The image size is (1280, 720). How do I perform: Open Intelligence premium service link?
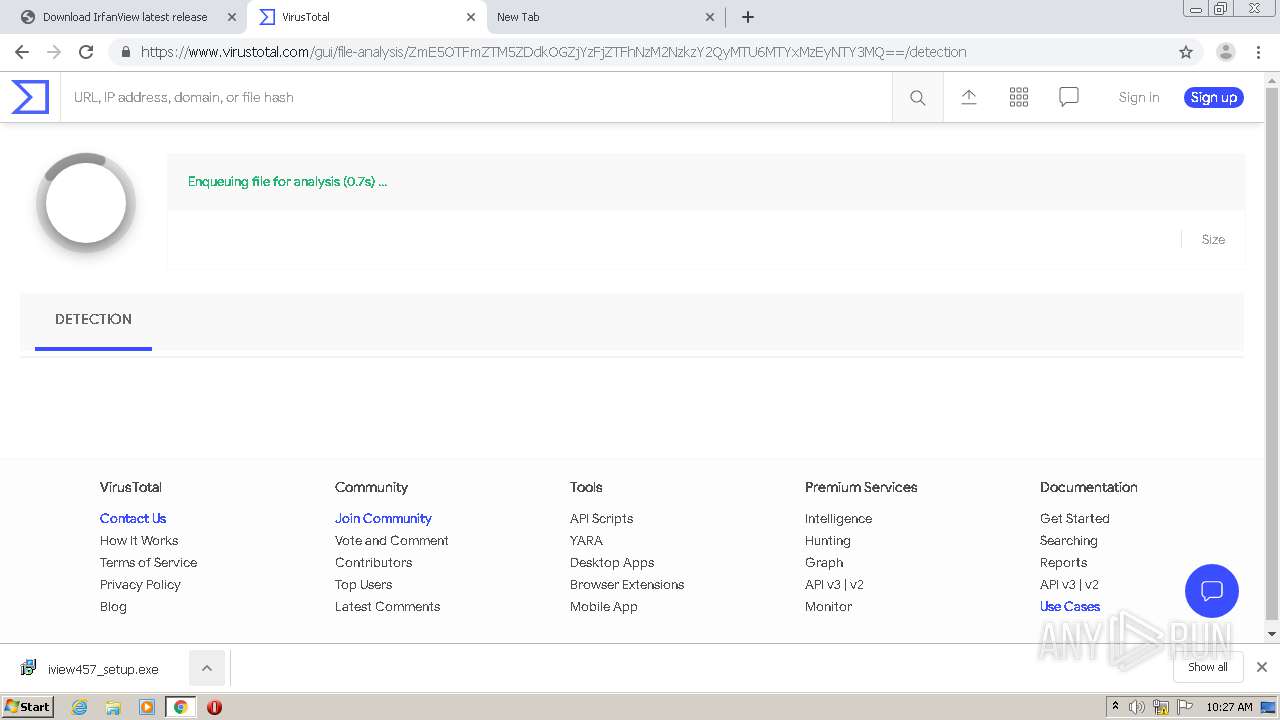(x=838, y=518)
